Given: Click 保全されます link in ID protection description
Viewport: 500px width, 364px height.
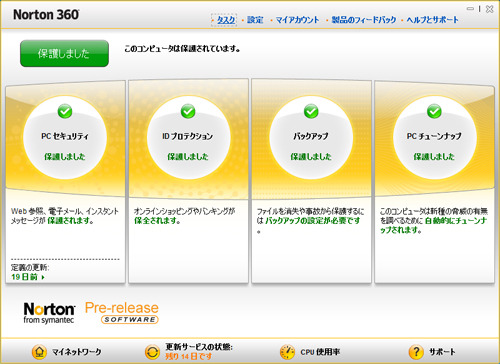Looking at the screenshot, I should [157, 221].
